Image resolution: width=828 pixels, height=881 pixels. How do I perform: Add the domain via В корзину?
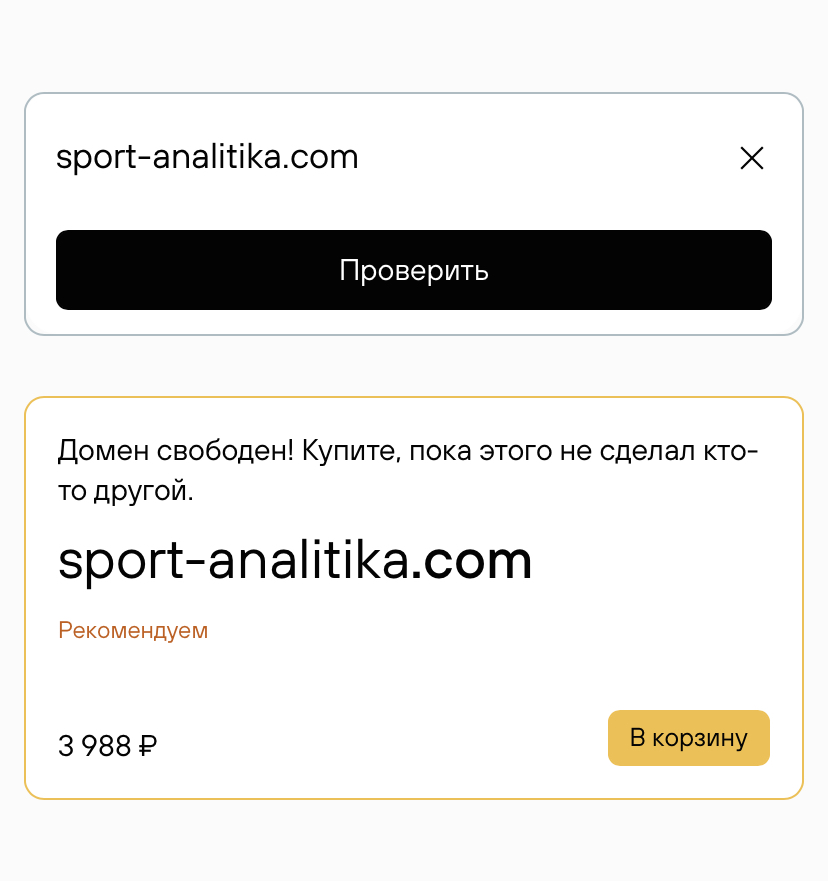[x=688, y=738]
